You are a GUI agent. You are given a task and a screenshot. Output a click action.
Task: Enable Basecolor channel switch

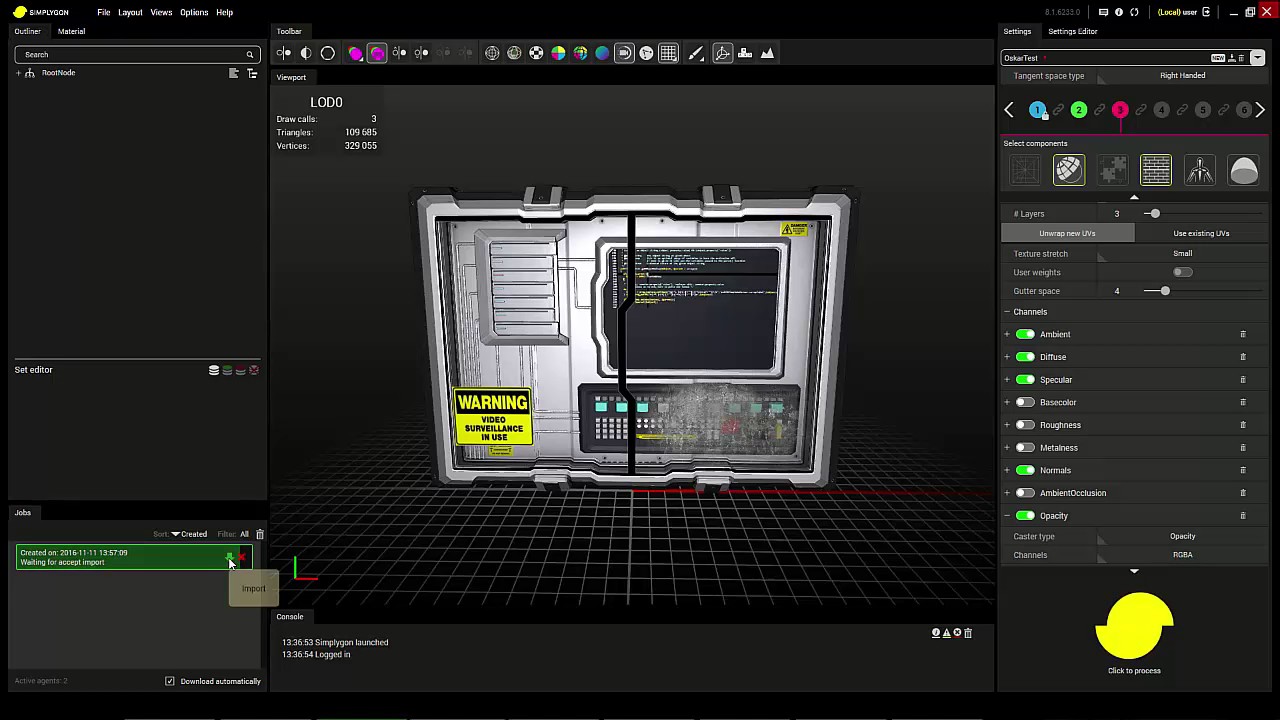1025,402
